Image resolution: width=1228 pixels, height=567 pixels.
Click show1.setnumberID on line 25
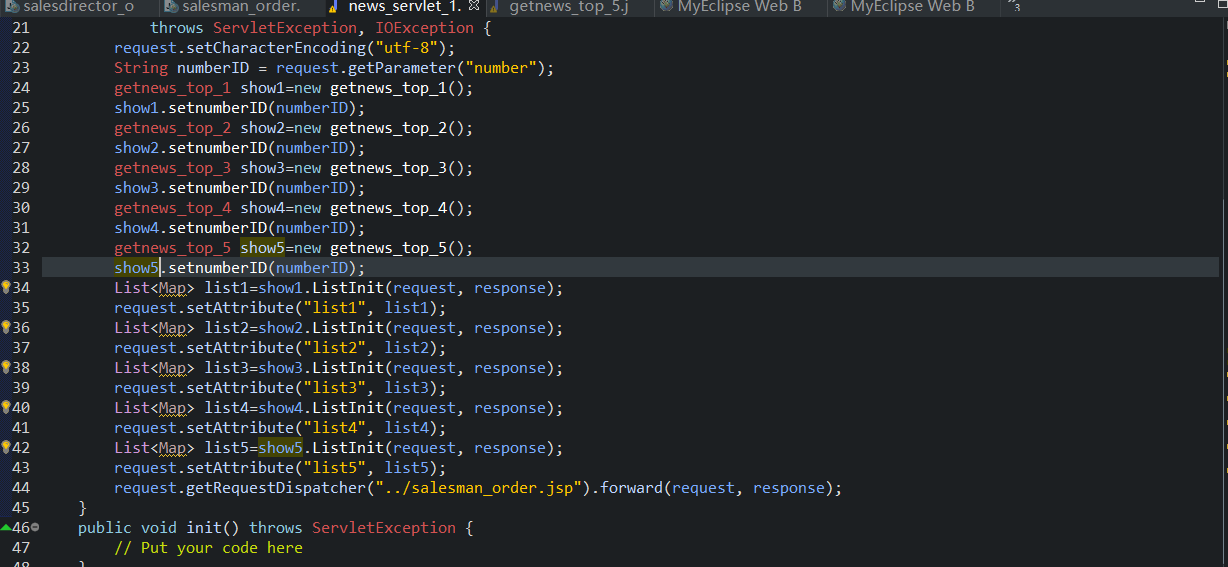[x=190, y=107]
